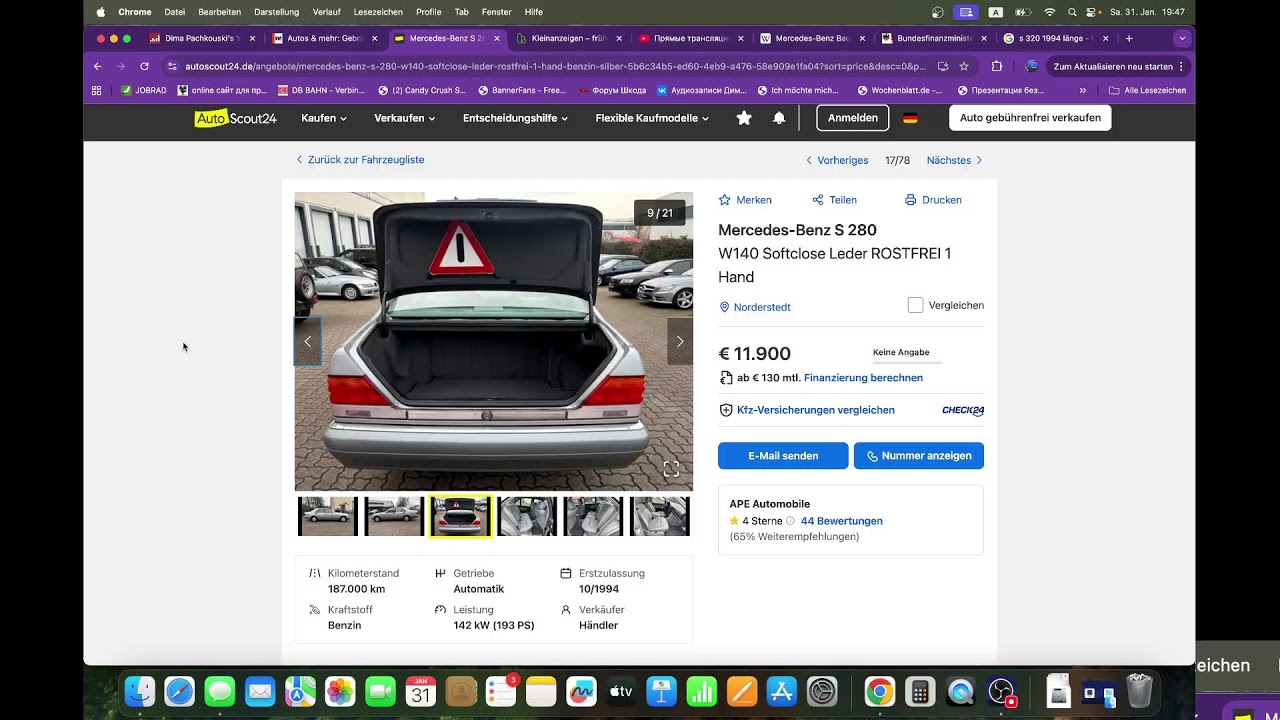Open Spotlight search in the menu bar
1280x720 pixels.
click(1072, 12)
